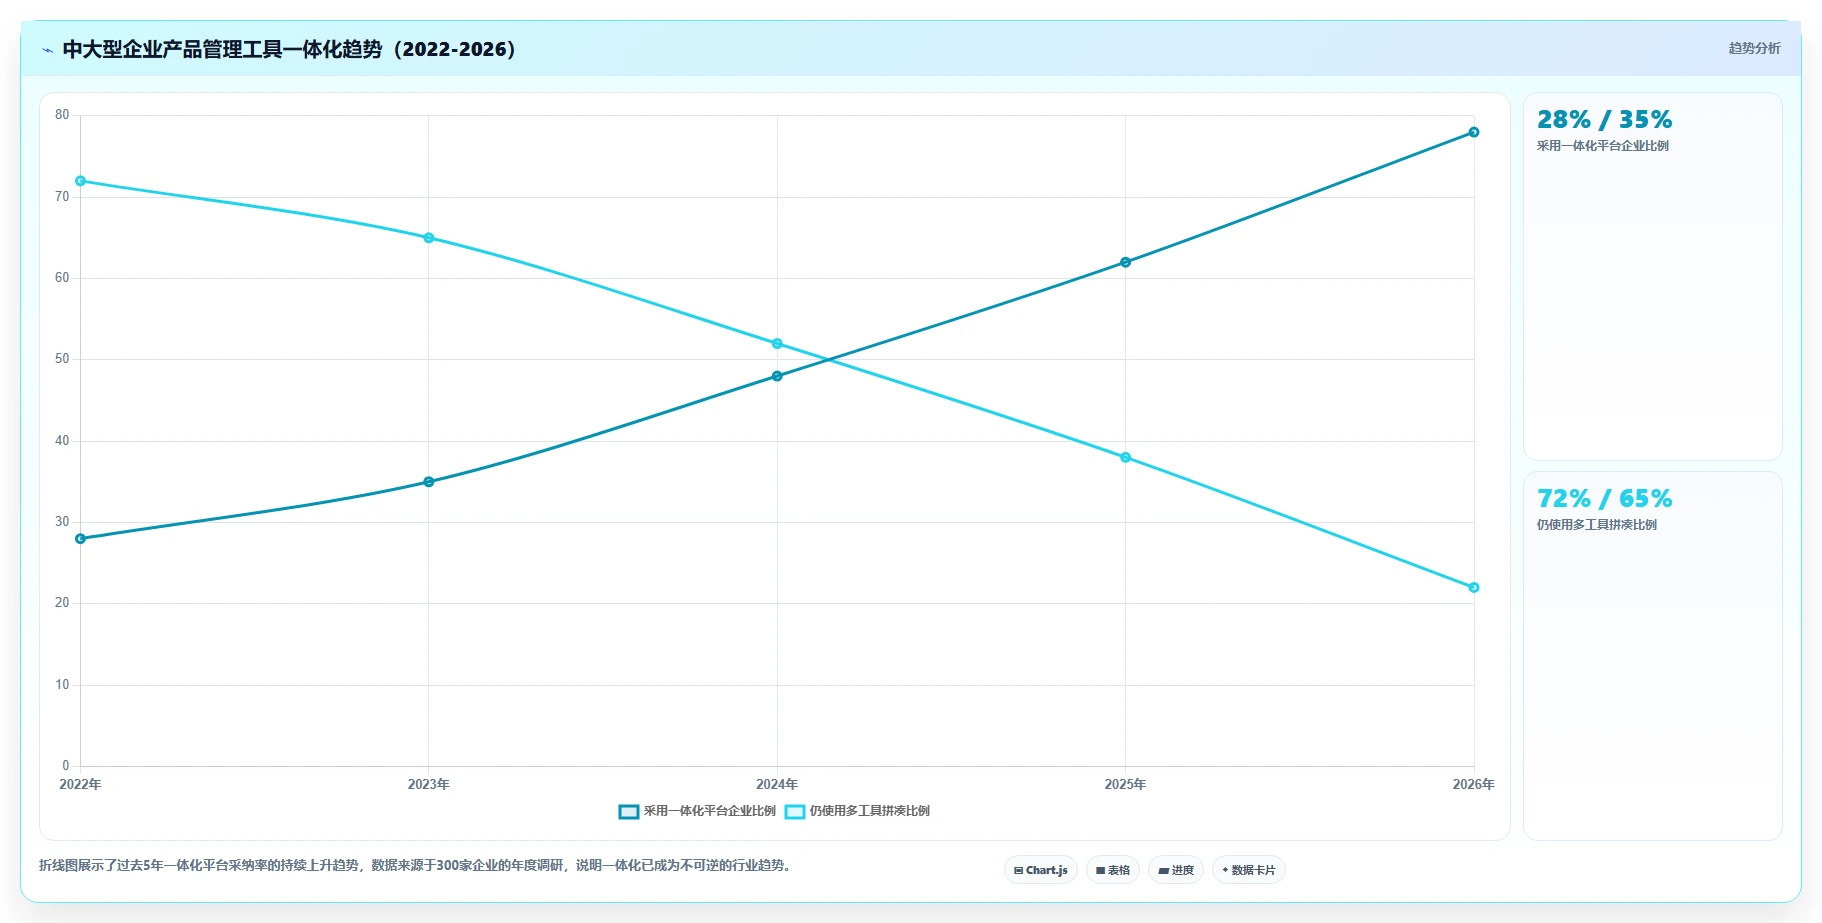The image size is (1822, 923).
Task: Click the 2023年 data point at 35 on dark line
Action: click(x=429, y=482)
